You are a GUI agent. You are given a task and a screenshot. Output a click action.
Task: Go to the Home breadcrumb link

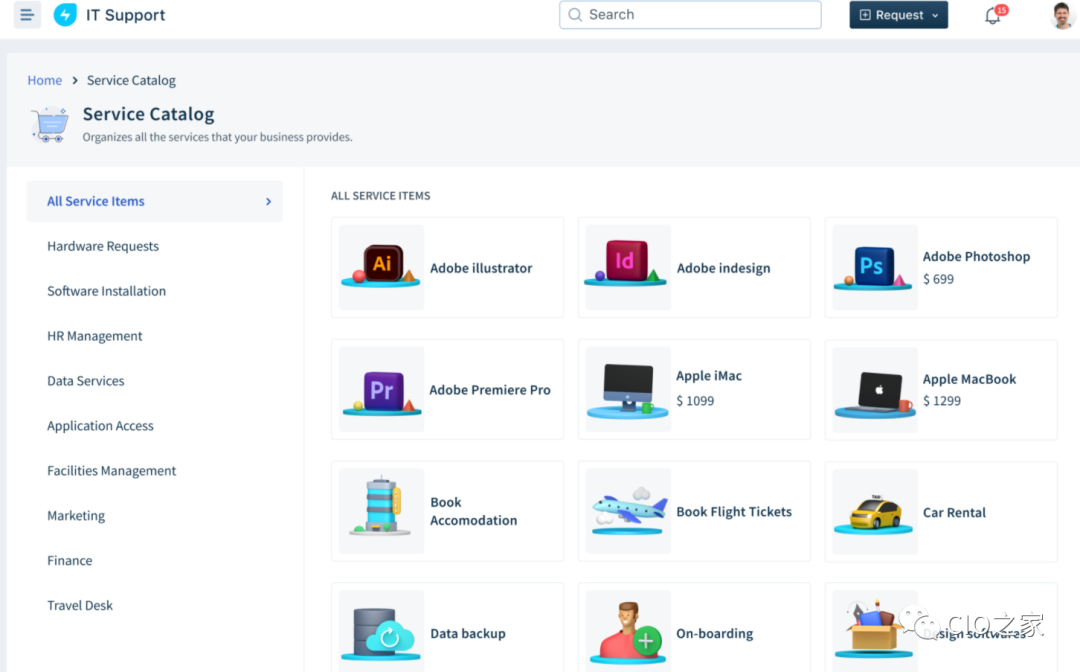(45, 80)
